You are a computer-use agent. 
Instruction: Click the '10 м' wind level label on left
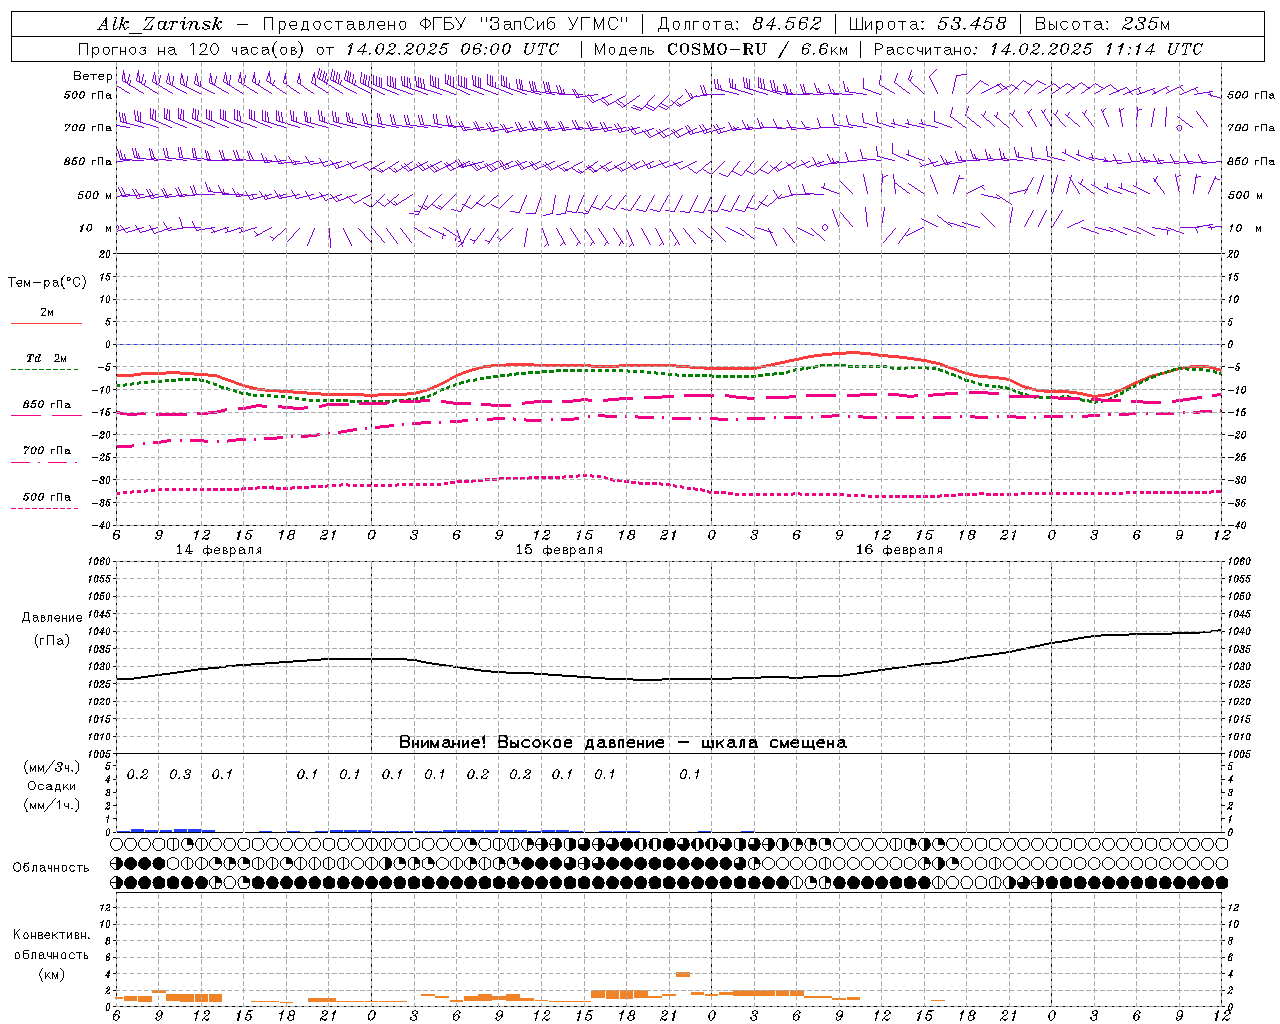(96, 228)
